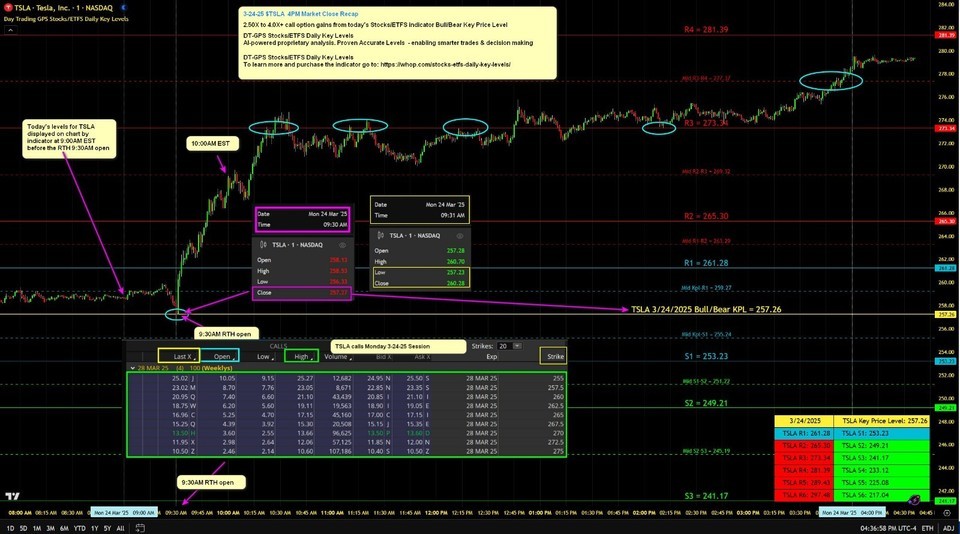Click the TSLA Tesla, Inc. symbol title

point(63,8)
